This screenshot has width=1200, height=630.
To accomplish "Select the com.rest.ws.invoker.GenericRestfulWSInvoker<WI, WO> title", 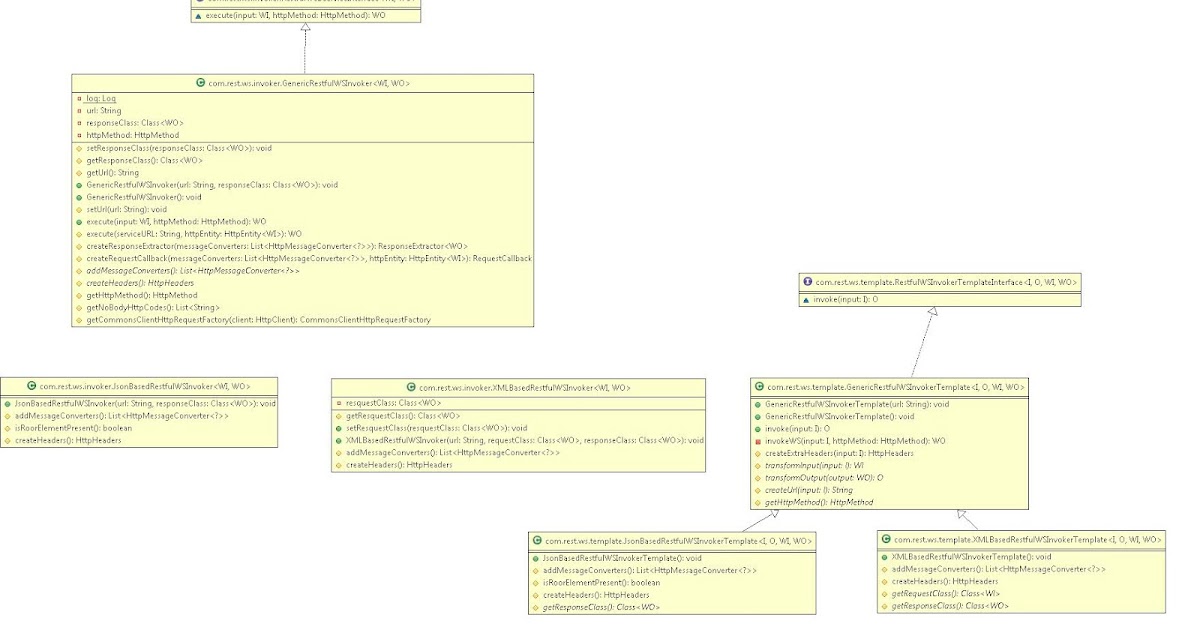I will pyautogui.click(x=309, y=84).
